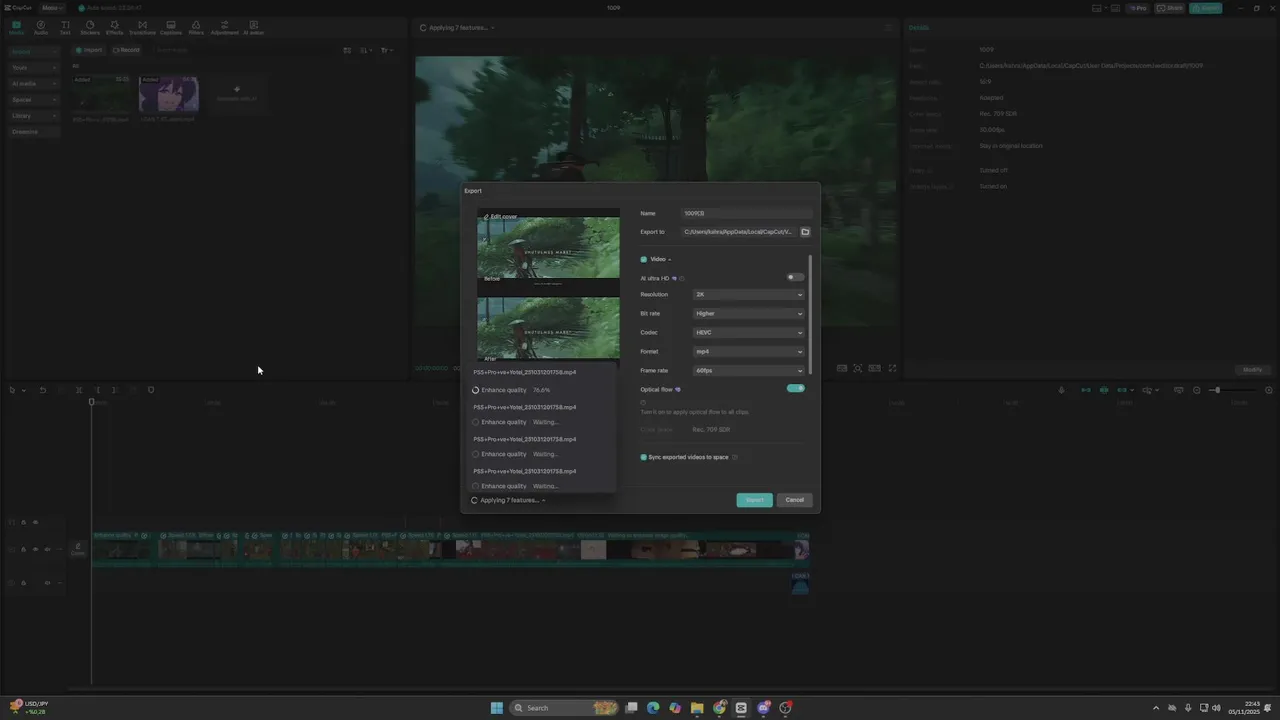
Task: Click the cover icon left of main track
Action: click(x=77, y=549)
